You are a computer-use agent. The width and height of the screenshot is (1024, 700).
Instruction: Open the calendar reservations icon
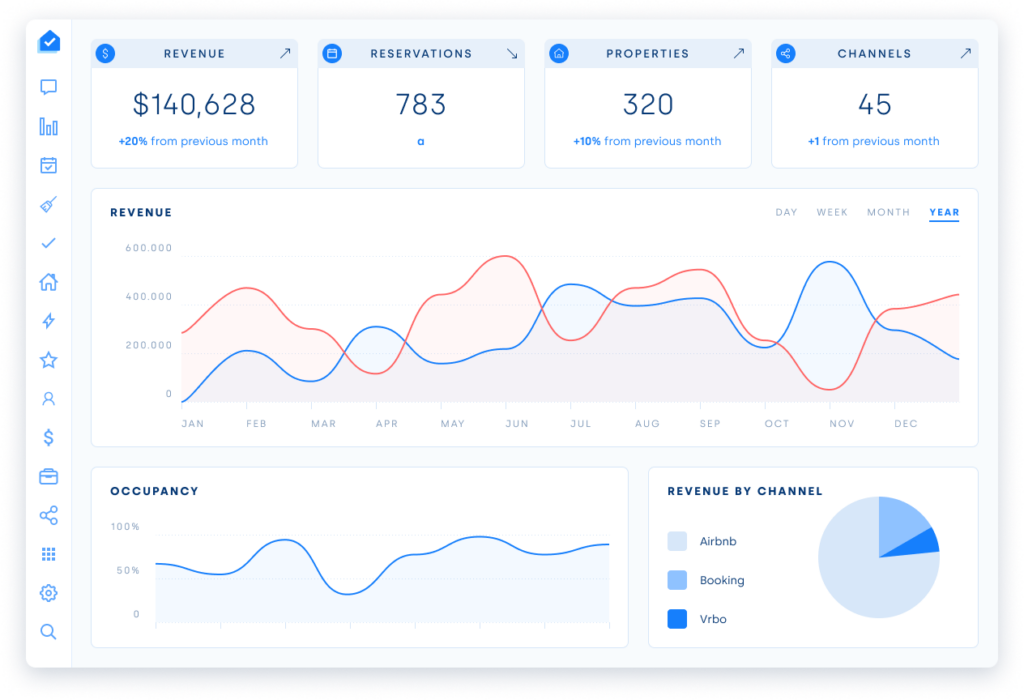[x=48, y=165]
